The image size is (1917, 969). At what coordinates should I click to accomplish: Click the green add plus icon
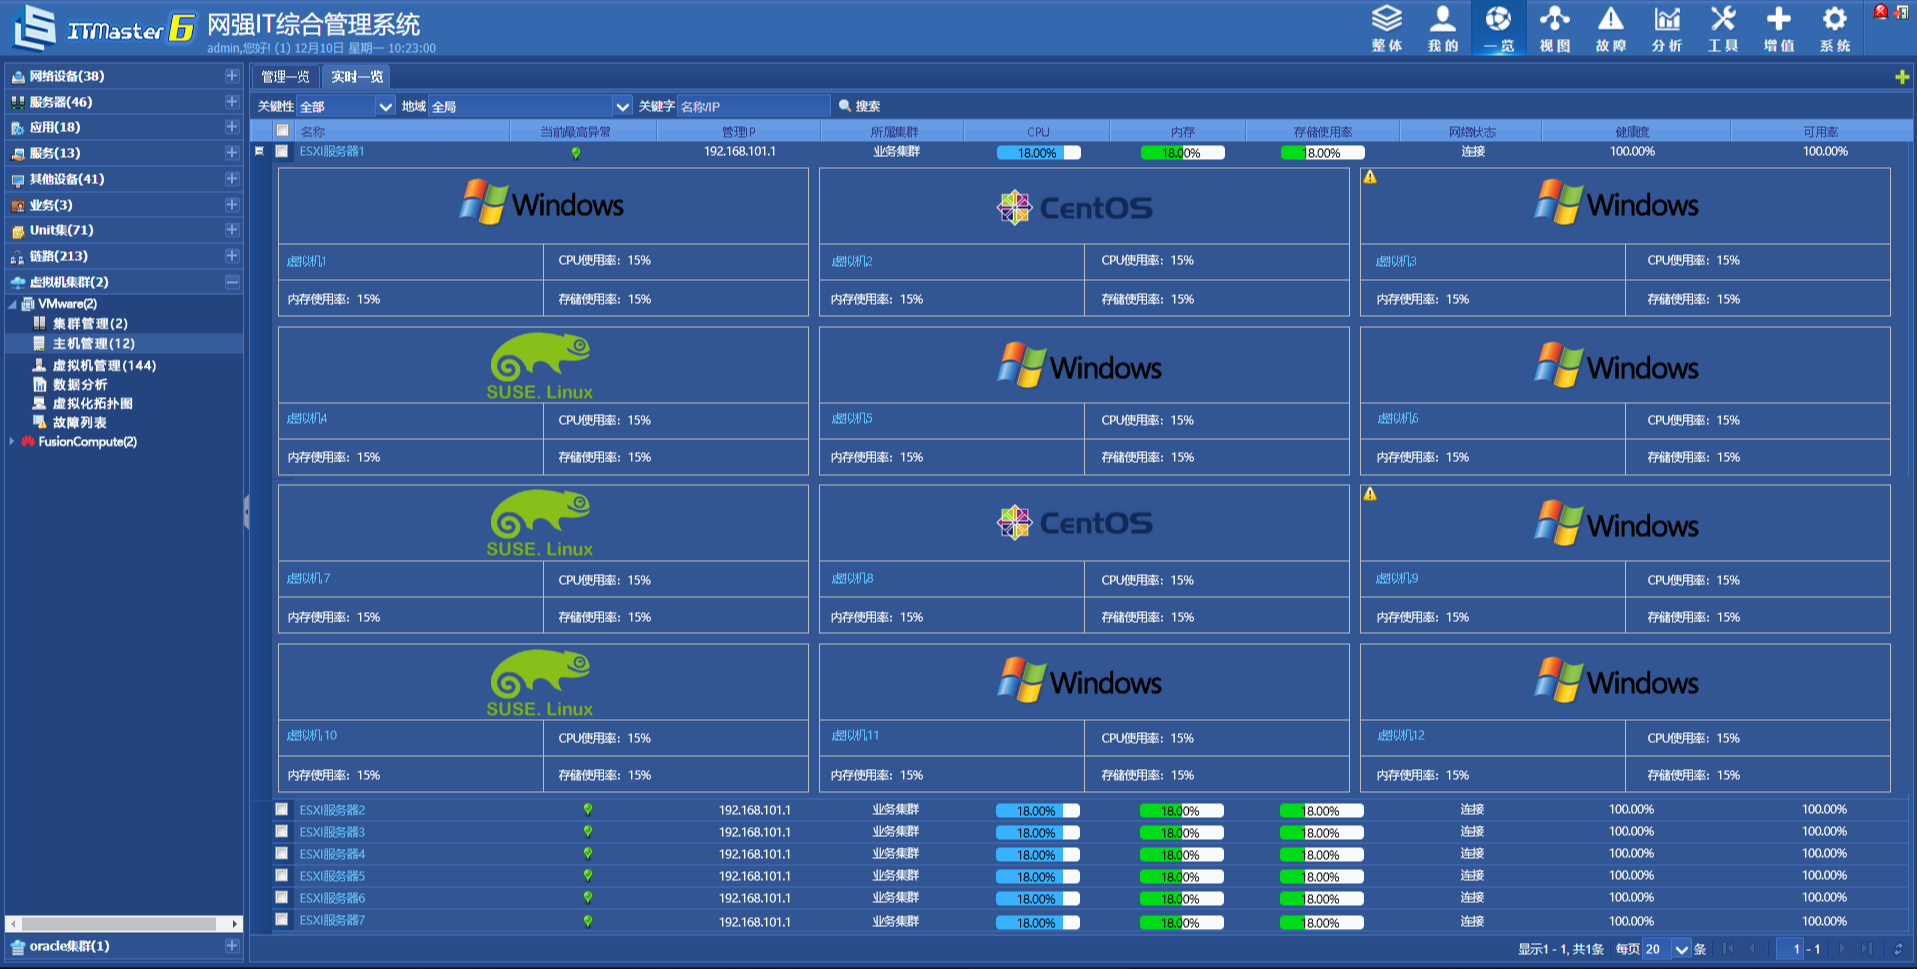coord(1901,77)
